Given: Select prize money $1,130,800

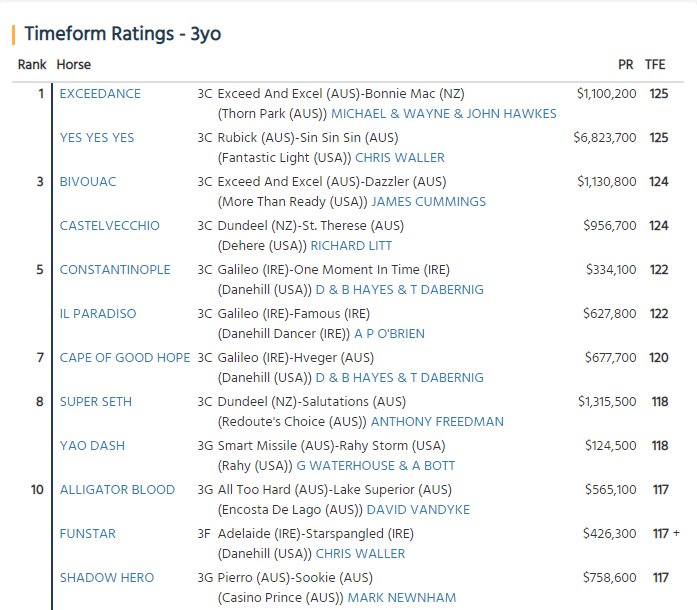Looking at the screenshot, I should point(607,182).
